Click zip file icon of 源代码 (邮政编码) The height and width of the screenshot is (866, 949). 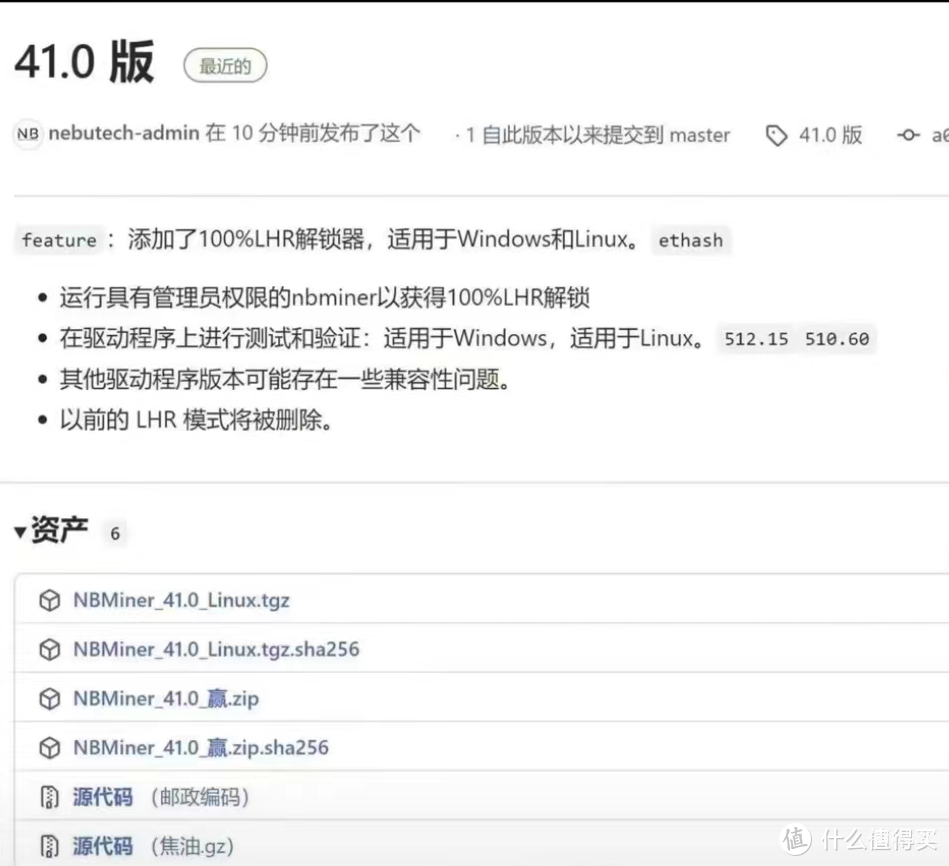click(50, 797)
